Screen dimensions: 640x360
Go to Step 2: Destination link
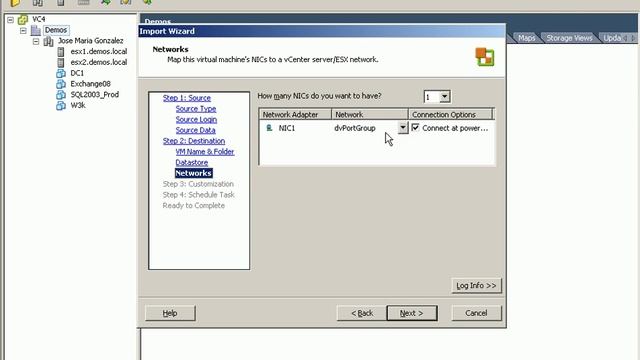pos(194,141)
